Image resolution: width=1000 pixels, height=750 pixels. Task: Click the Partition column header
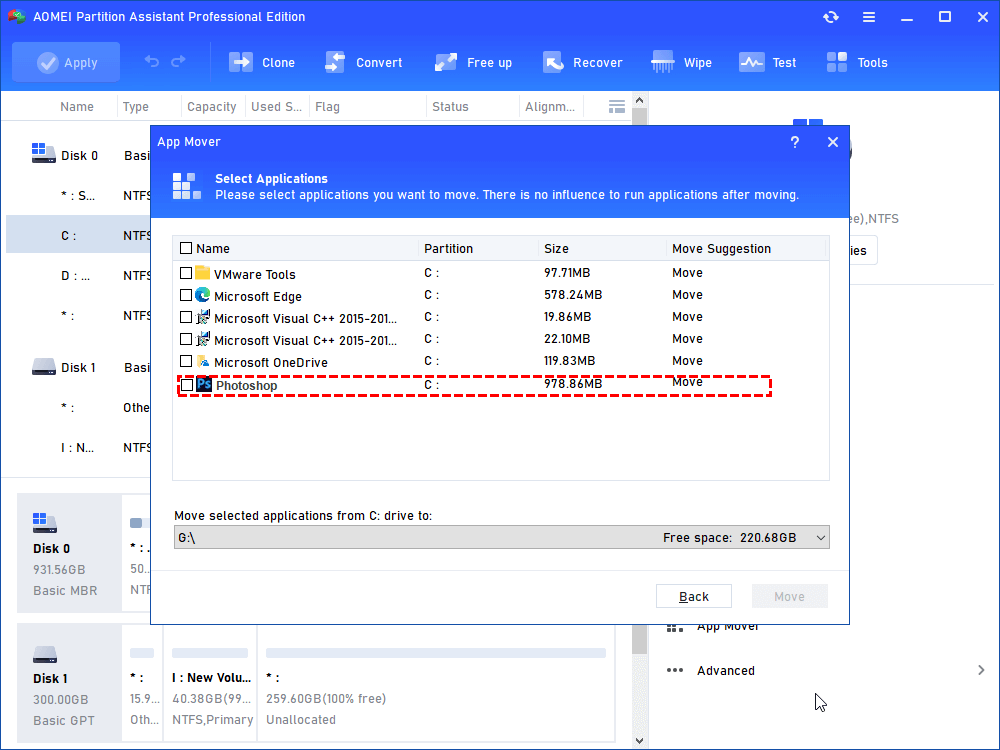tap(448, 248)
